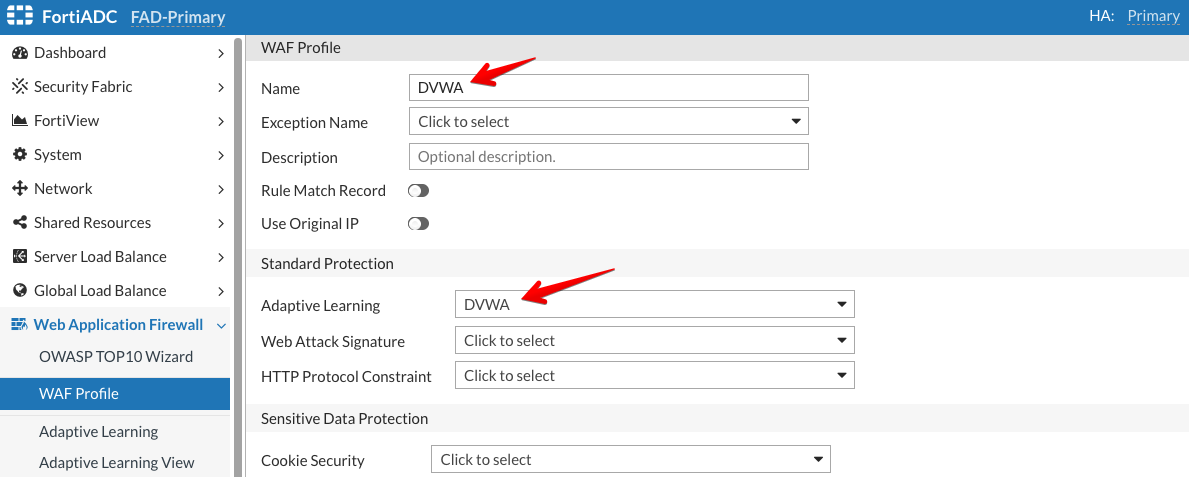
Task: Click the Global Load Balance globe icon
Action: coord(19,291)
